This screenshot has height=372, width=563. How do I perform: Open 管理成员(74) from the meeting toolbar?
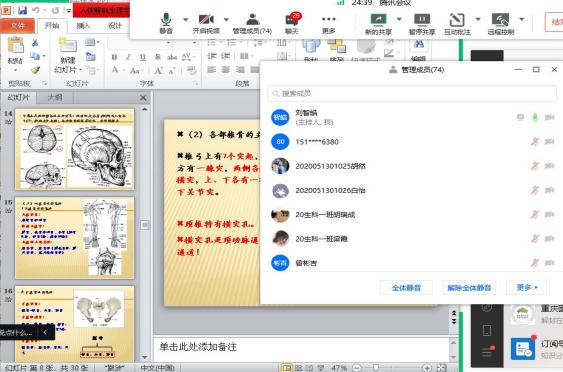[x=252, y=23]
